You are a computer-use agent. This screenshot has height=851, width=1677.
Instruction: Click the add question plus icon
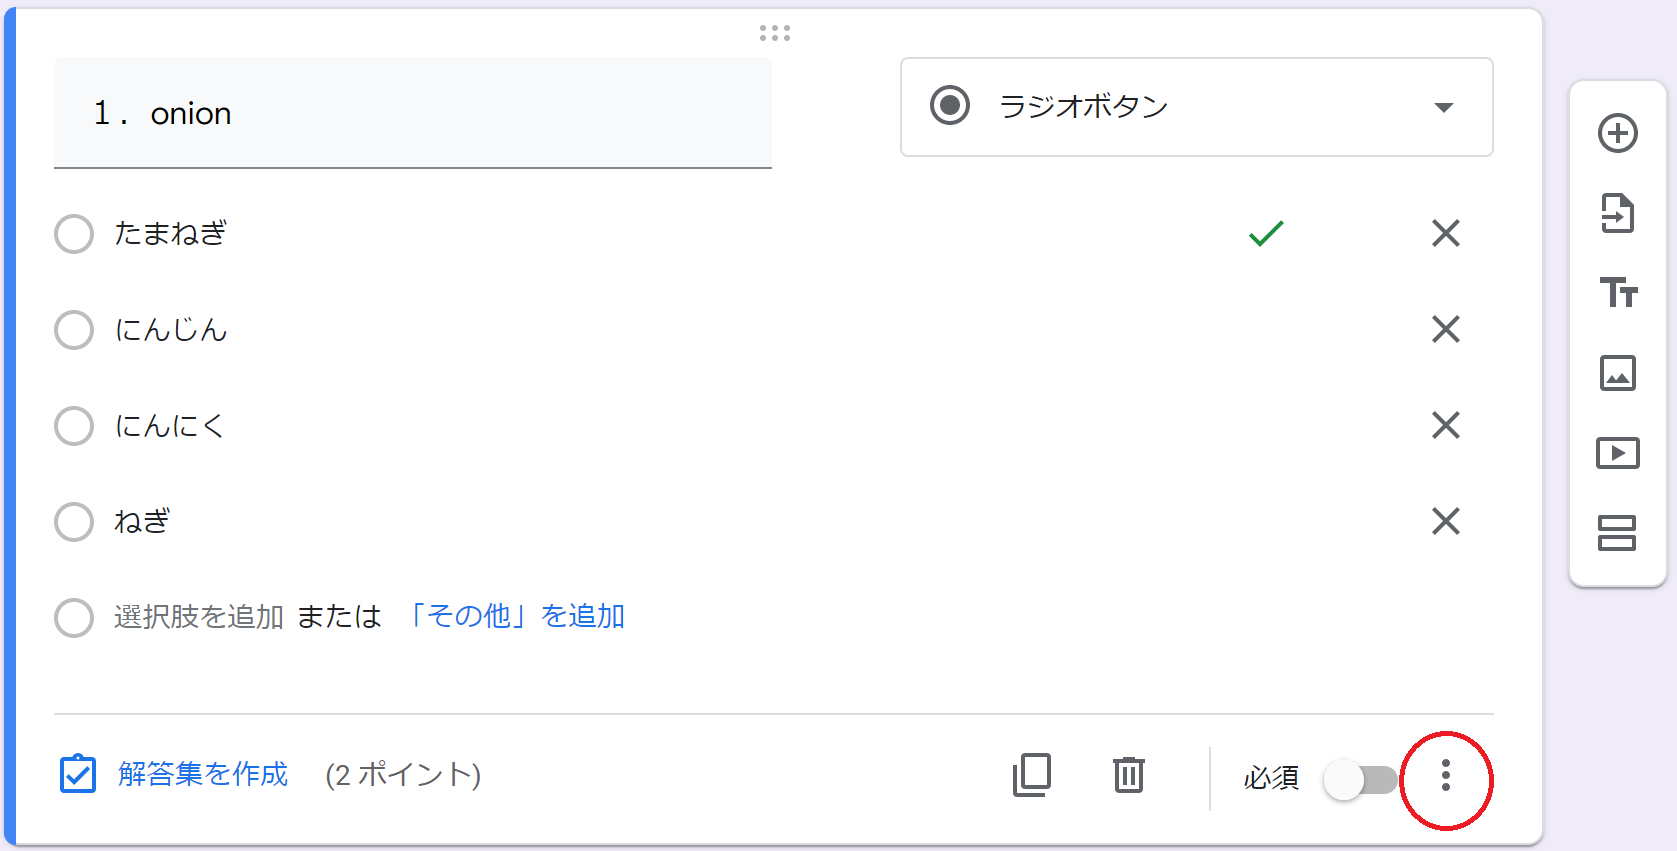(x=1617, y=133)
